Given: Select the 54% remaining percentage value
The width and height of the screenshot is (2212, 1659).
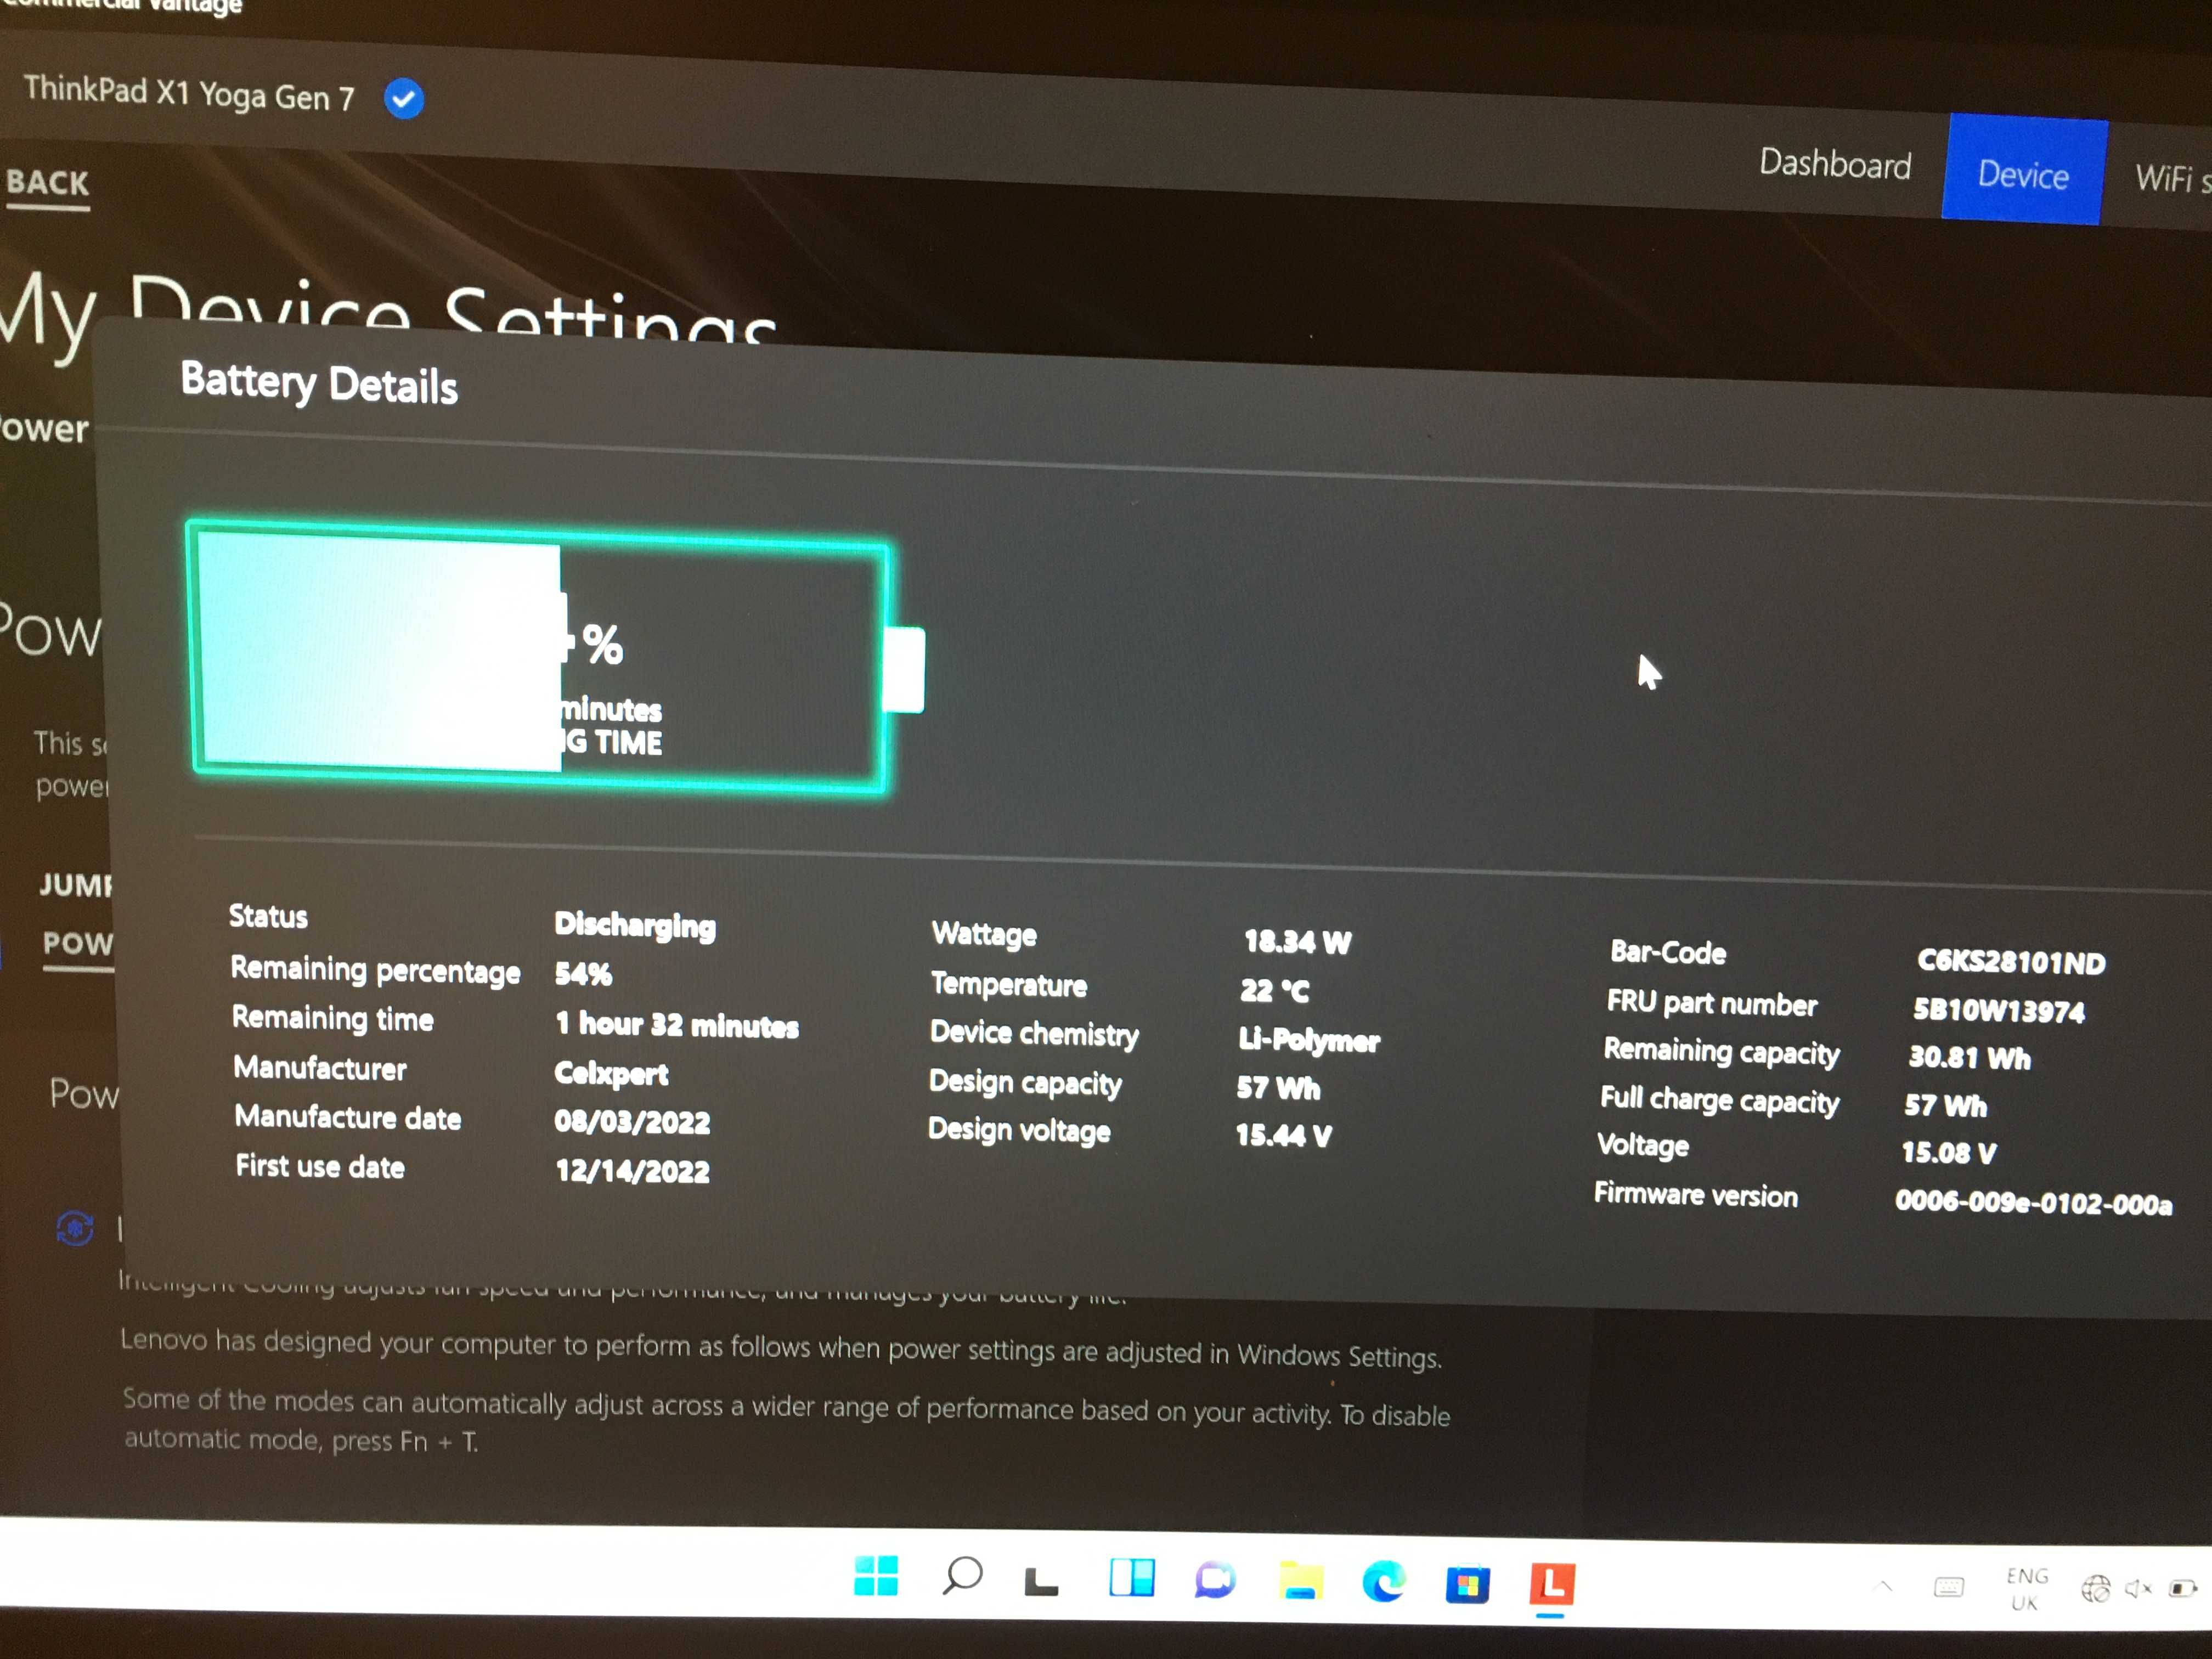Looking at the screenshot, I should pos(583,974).
